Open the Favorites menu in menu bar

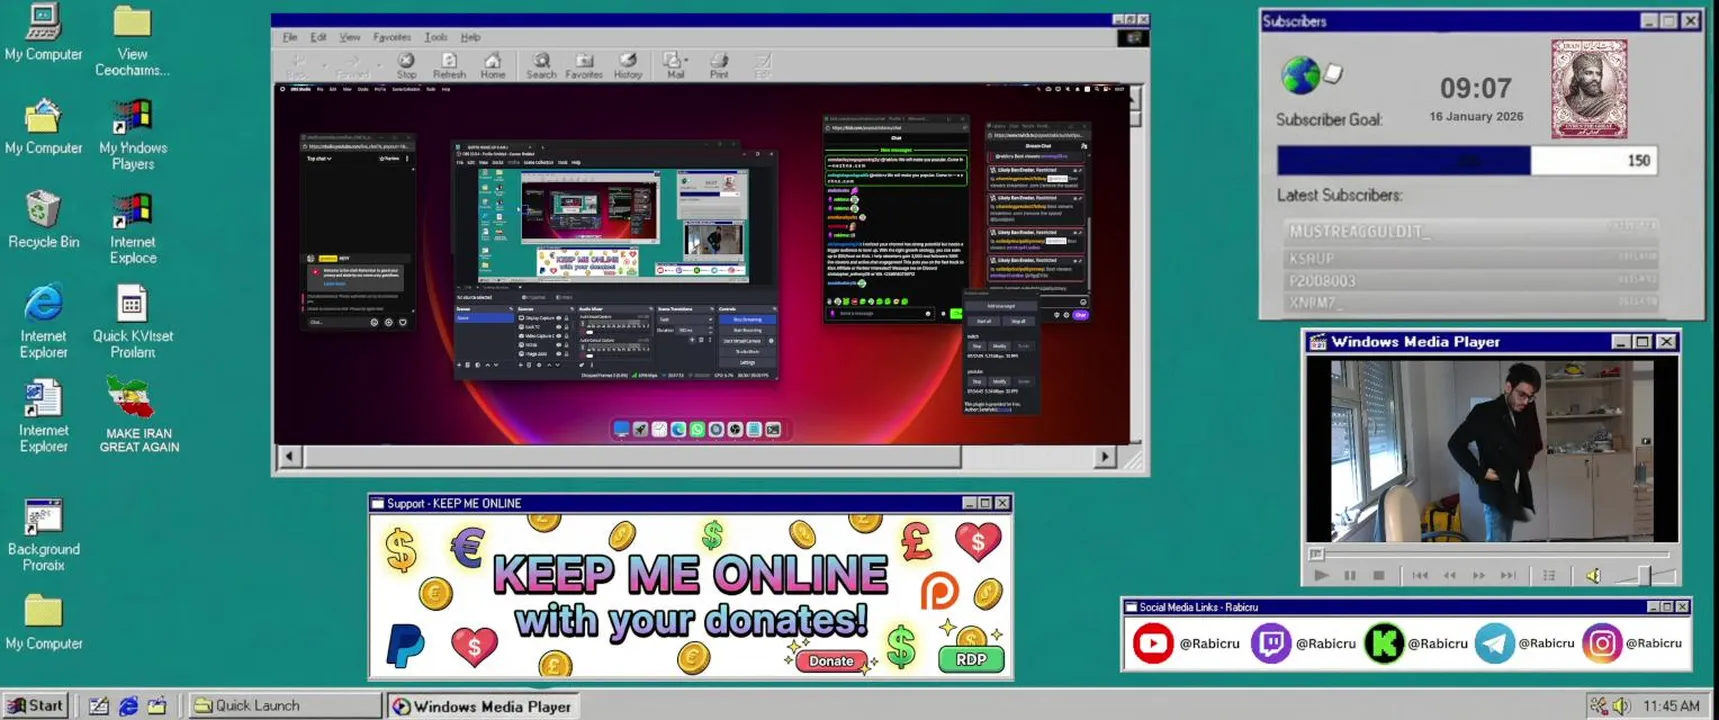point(392,37)
